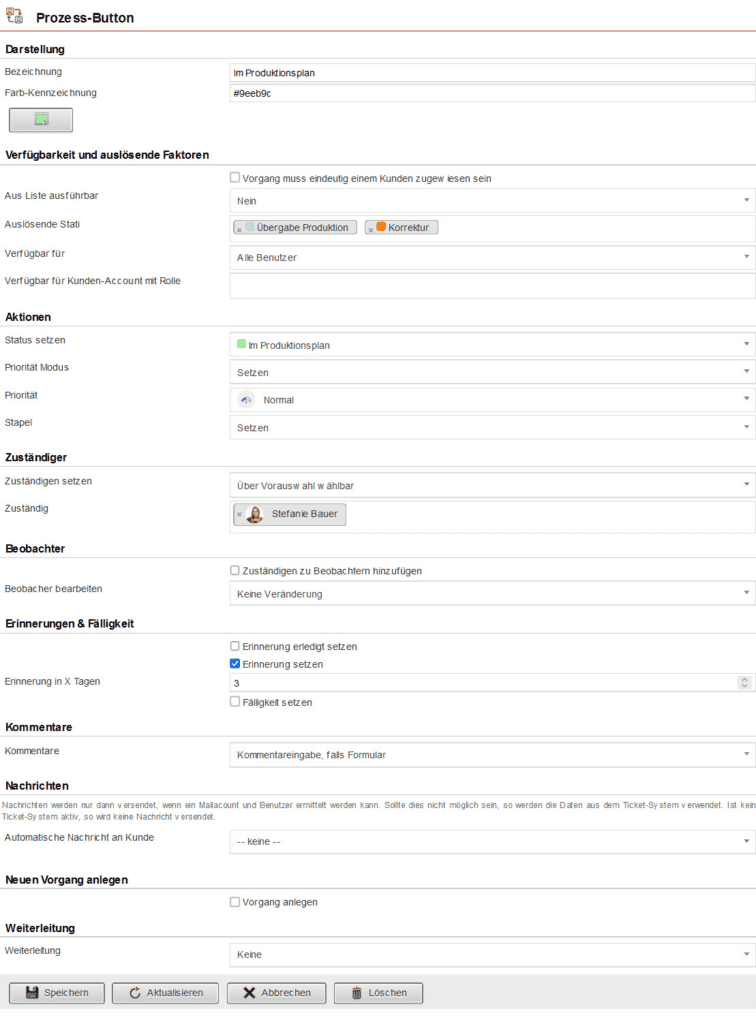This screenshot has width=756, height=1024.
Task: Remove Stefanie Bauer from Zuständig
Action: (x=241, y=514)
